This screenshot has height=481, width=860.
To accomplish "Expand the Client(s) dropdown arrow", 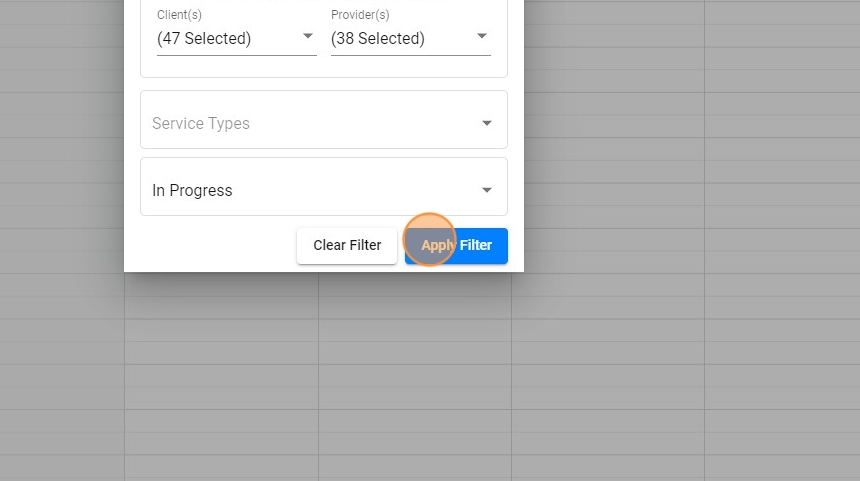I will point(308,37).
